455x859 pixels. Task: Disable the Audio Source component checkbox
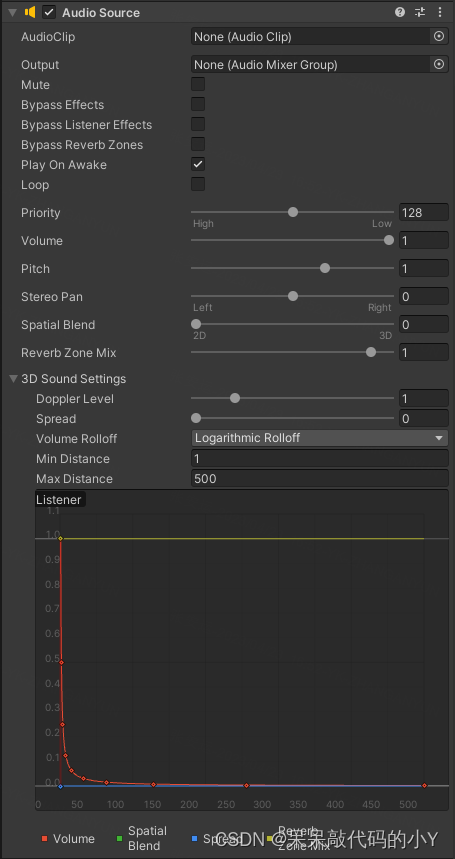pos(49,12)
